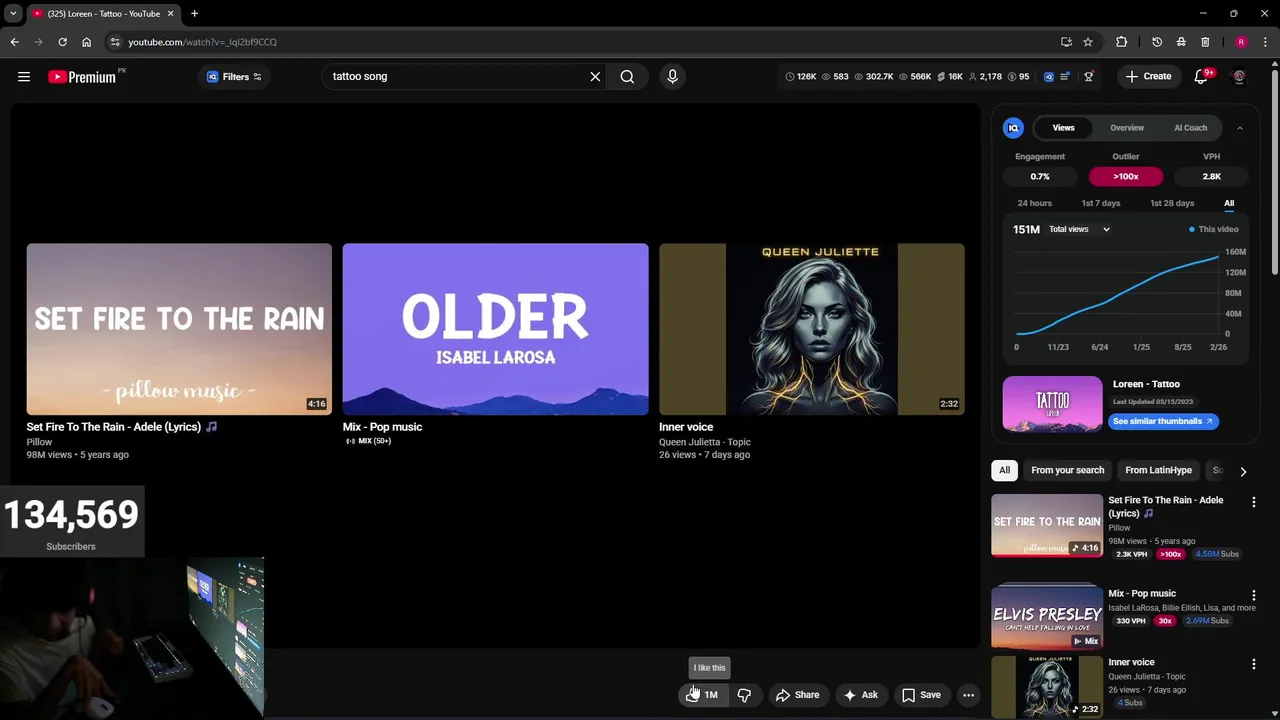This screenshot has width=1280, height=720.
Task: Switch to the Views tab
Action: pos(1063,128)
